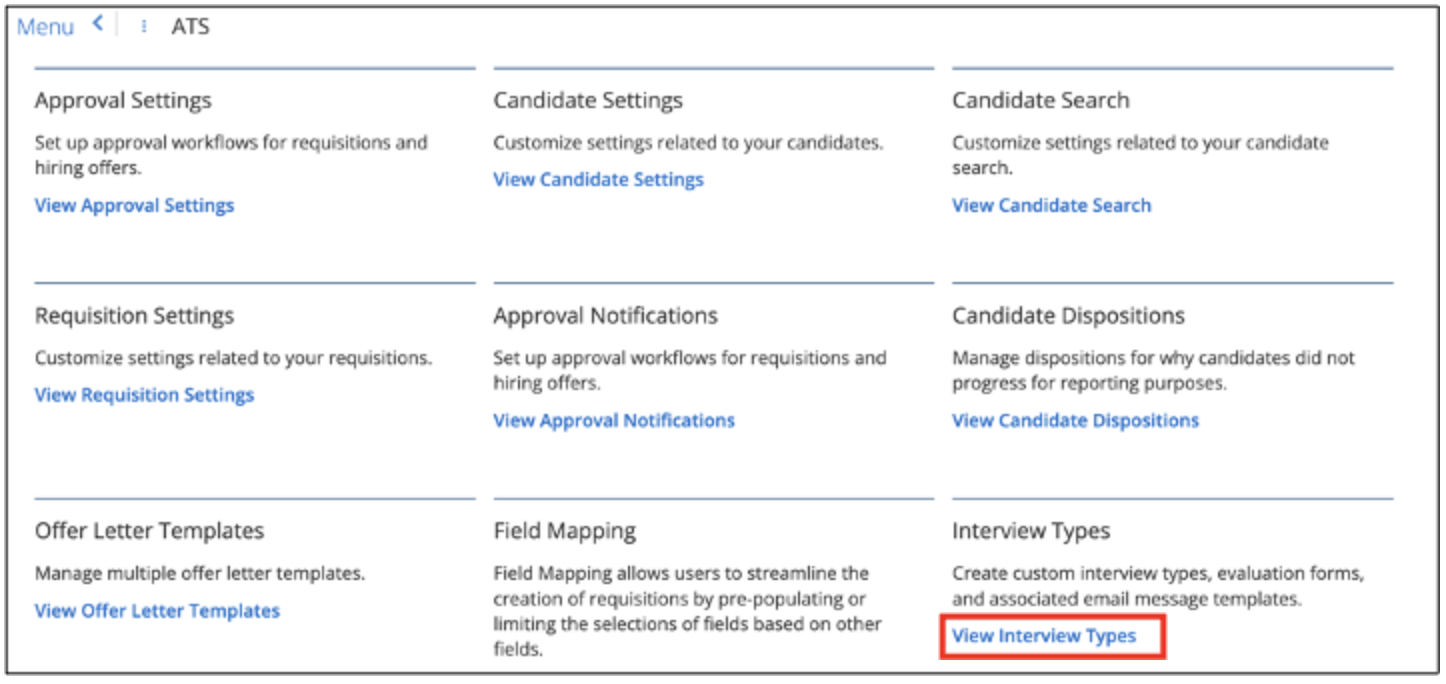Viewport: 1446px width, 684px height.
Task: Select the Interview Types heading
Action: point(1031,531)
